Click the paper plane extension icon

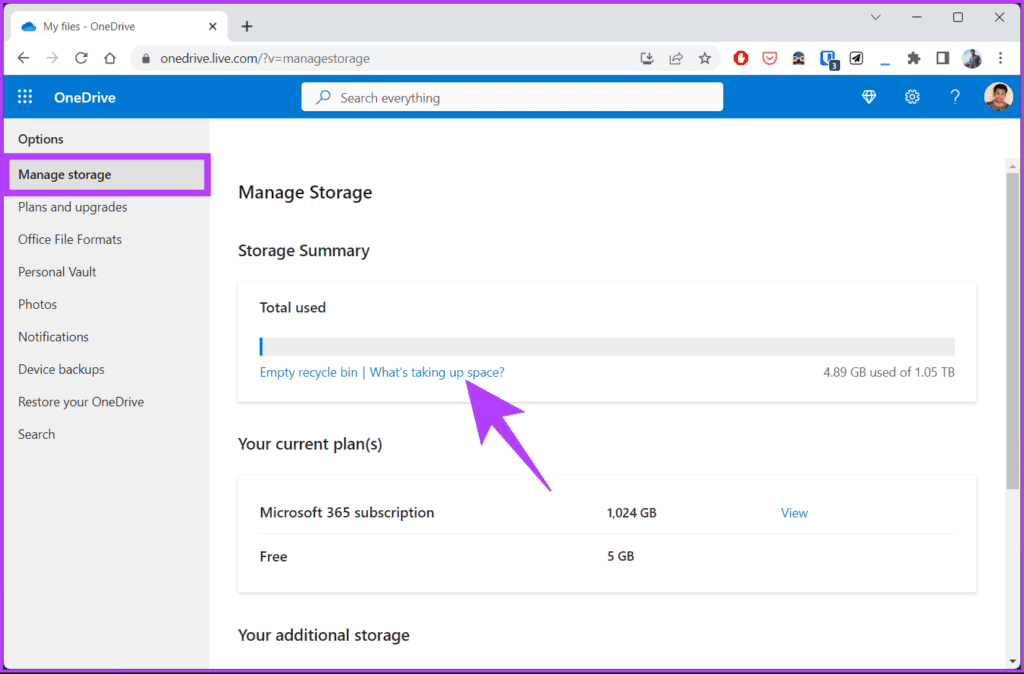[856, 58]
